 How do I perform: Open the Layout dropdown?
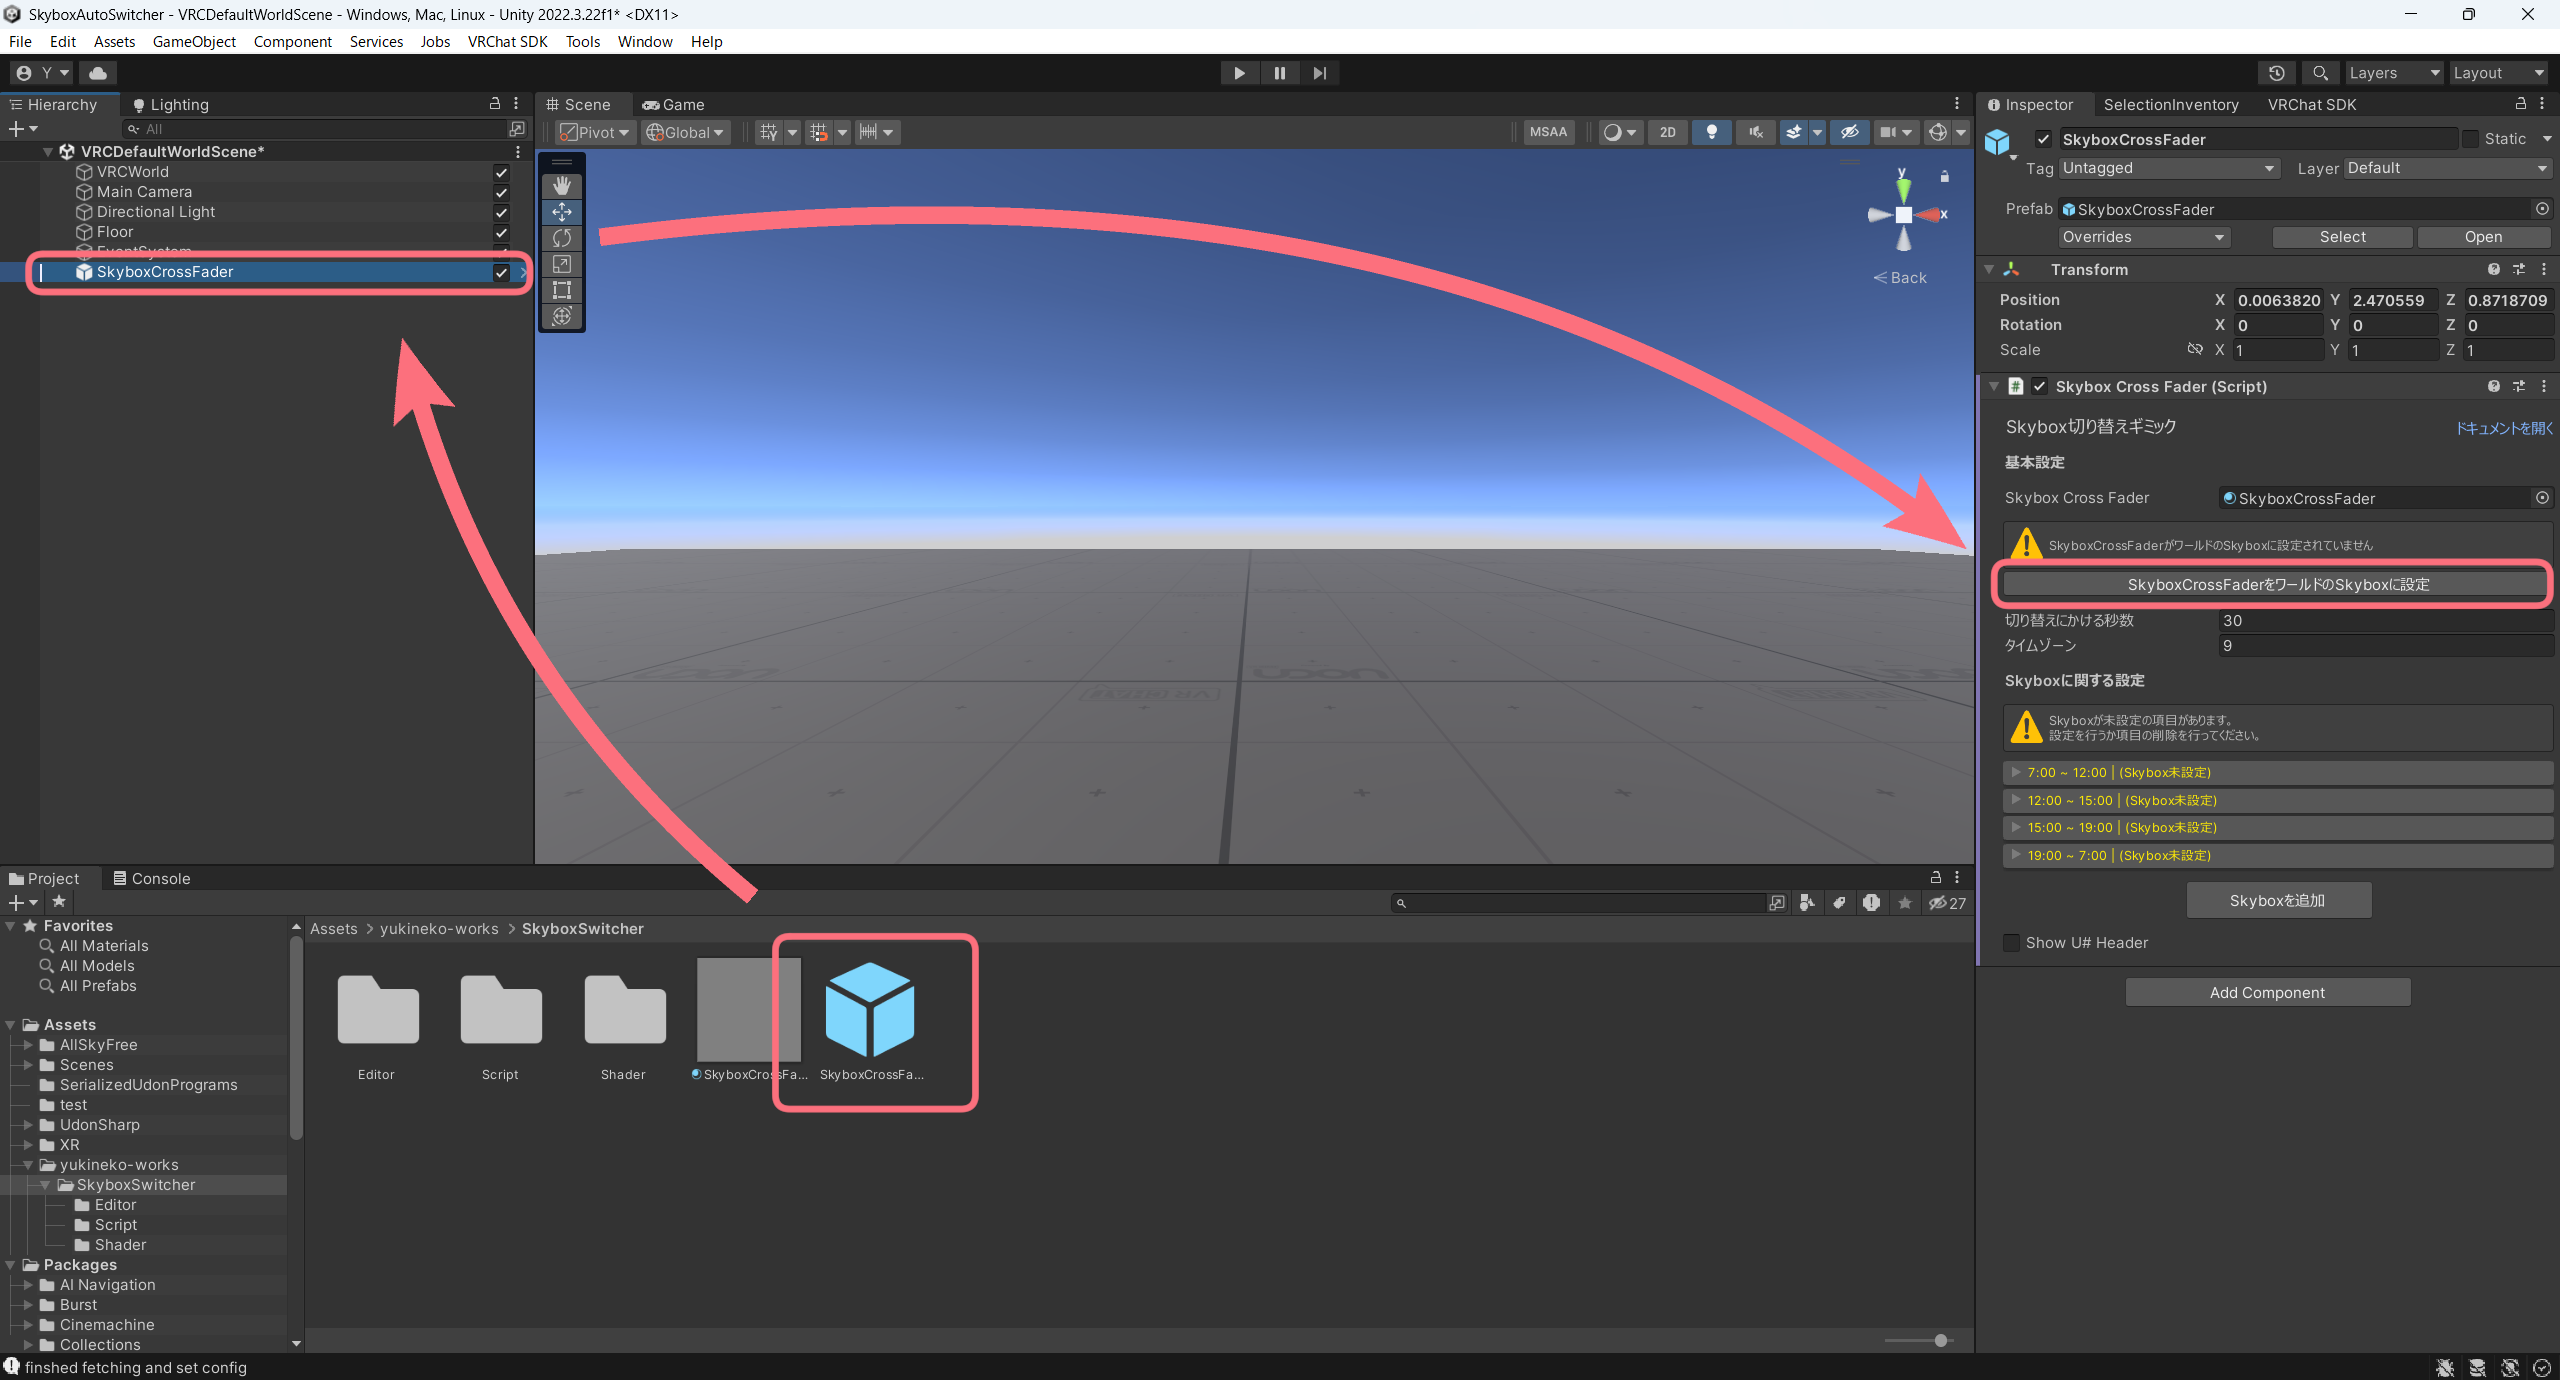pos(2499,73)
